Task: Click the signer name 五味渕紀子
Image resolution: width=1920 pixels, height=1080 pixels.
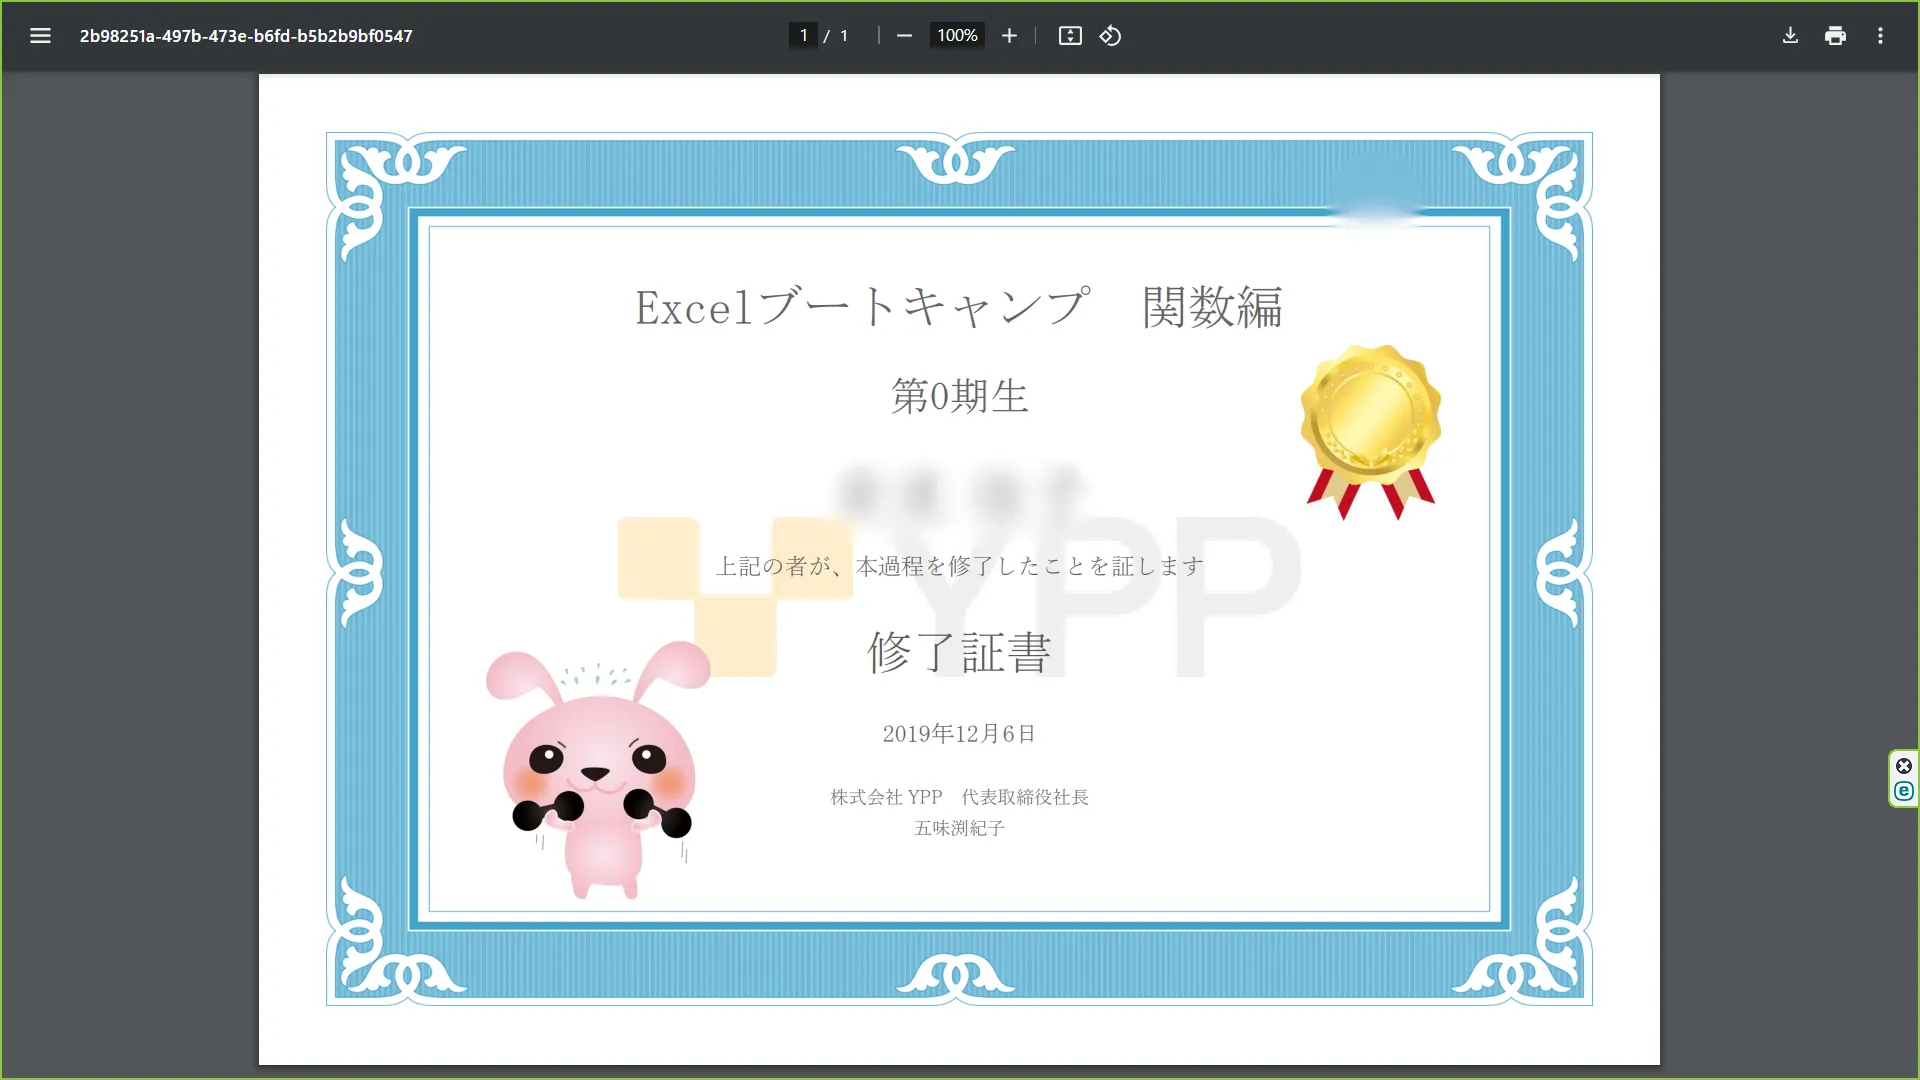Action: pyautogui.click(x=959, y=828)
